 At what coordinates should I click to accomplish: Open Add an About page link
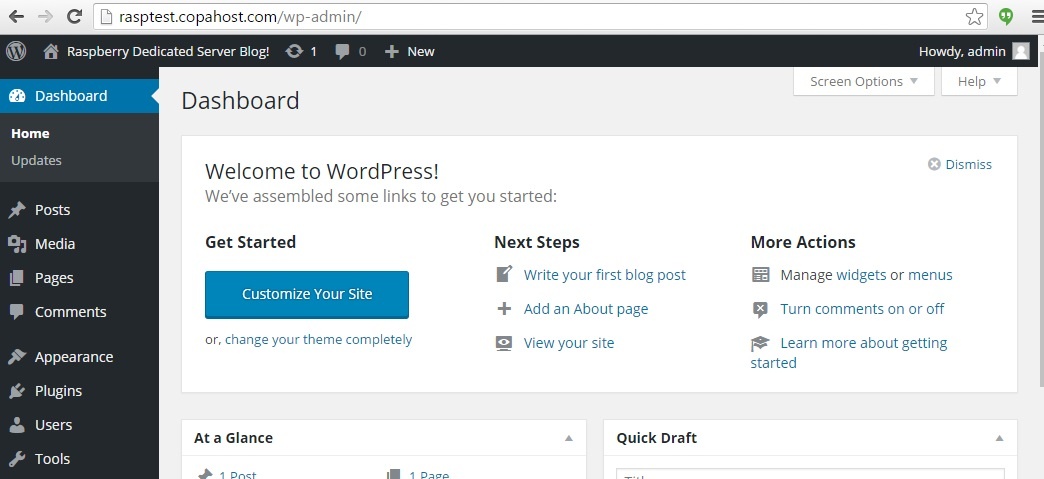pos(586,309)
